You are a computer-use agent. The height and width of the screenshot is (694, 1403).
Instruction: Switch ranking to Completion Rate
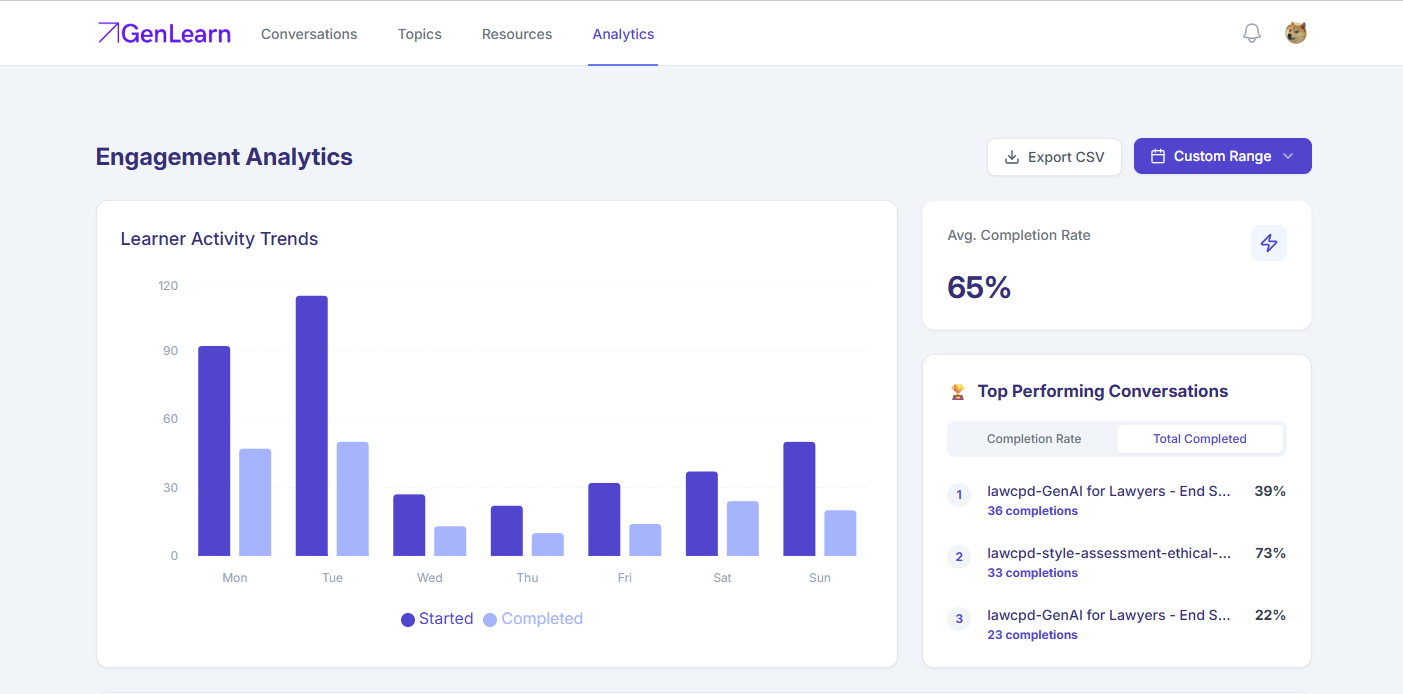coord(1034,439)
